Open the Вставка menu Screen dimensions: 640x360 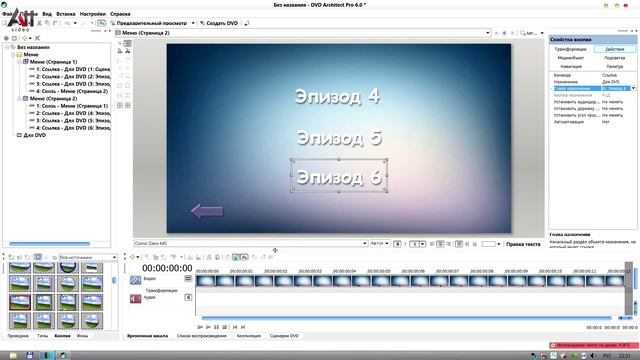click(x=66, y=14)
